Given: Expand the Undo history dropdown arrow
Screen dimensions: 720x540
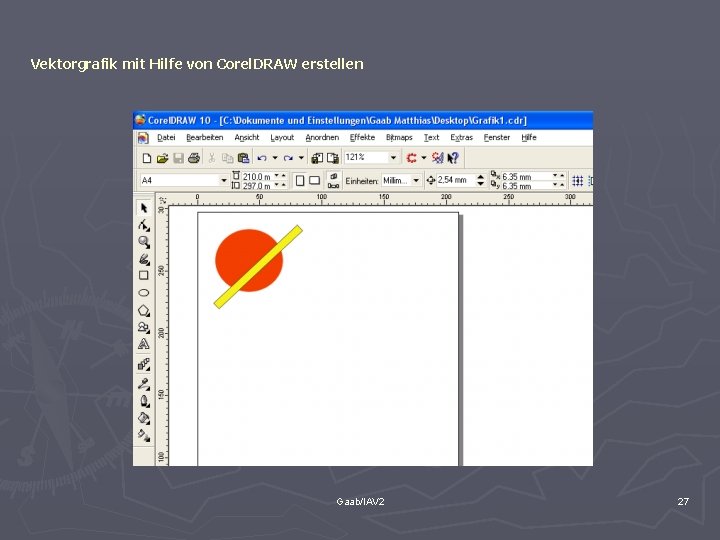Looking at the screenshot, I should click(275, 158).
